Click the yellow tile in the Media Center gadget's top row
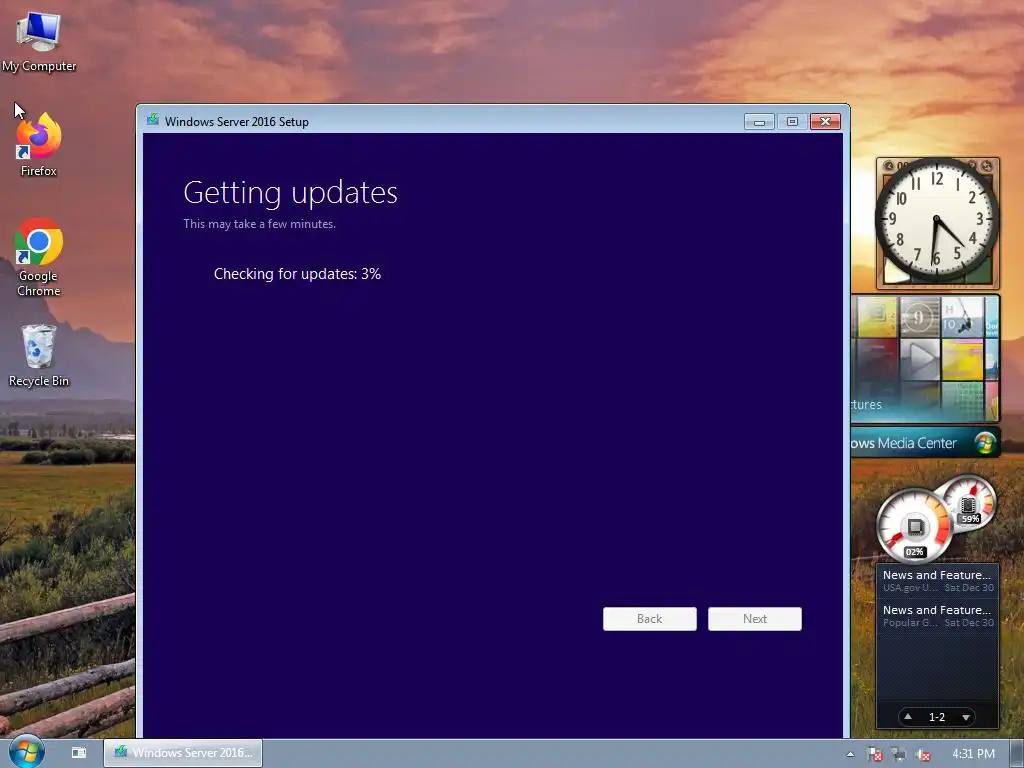 coord(877,317)
